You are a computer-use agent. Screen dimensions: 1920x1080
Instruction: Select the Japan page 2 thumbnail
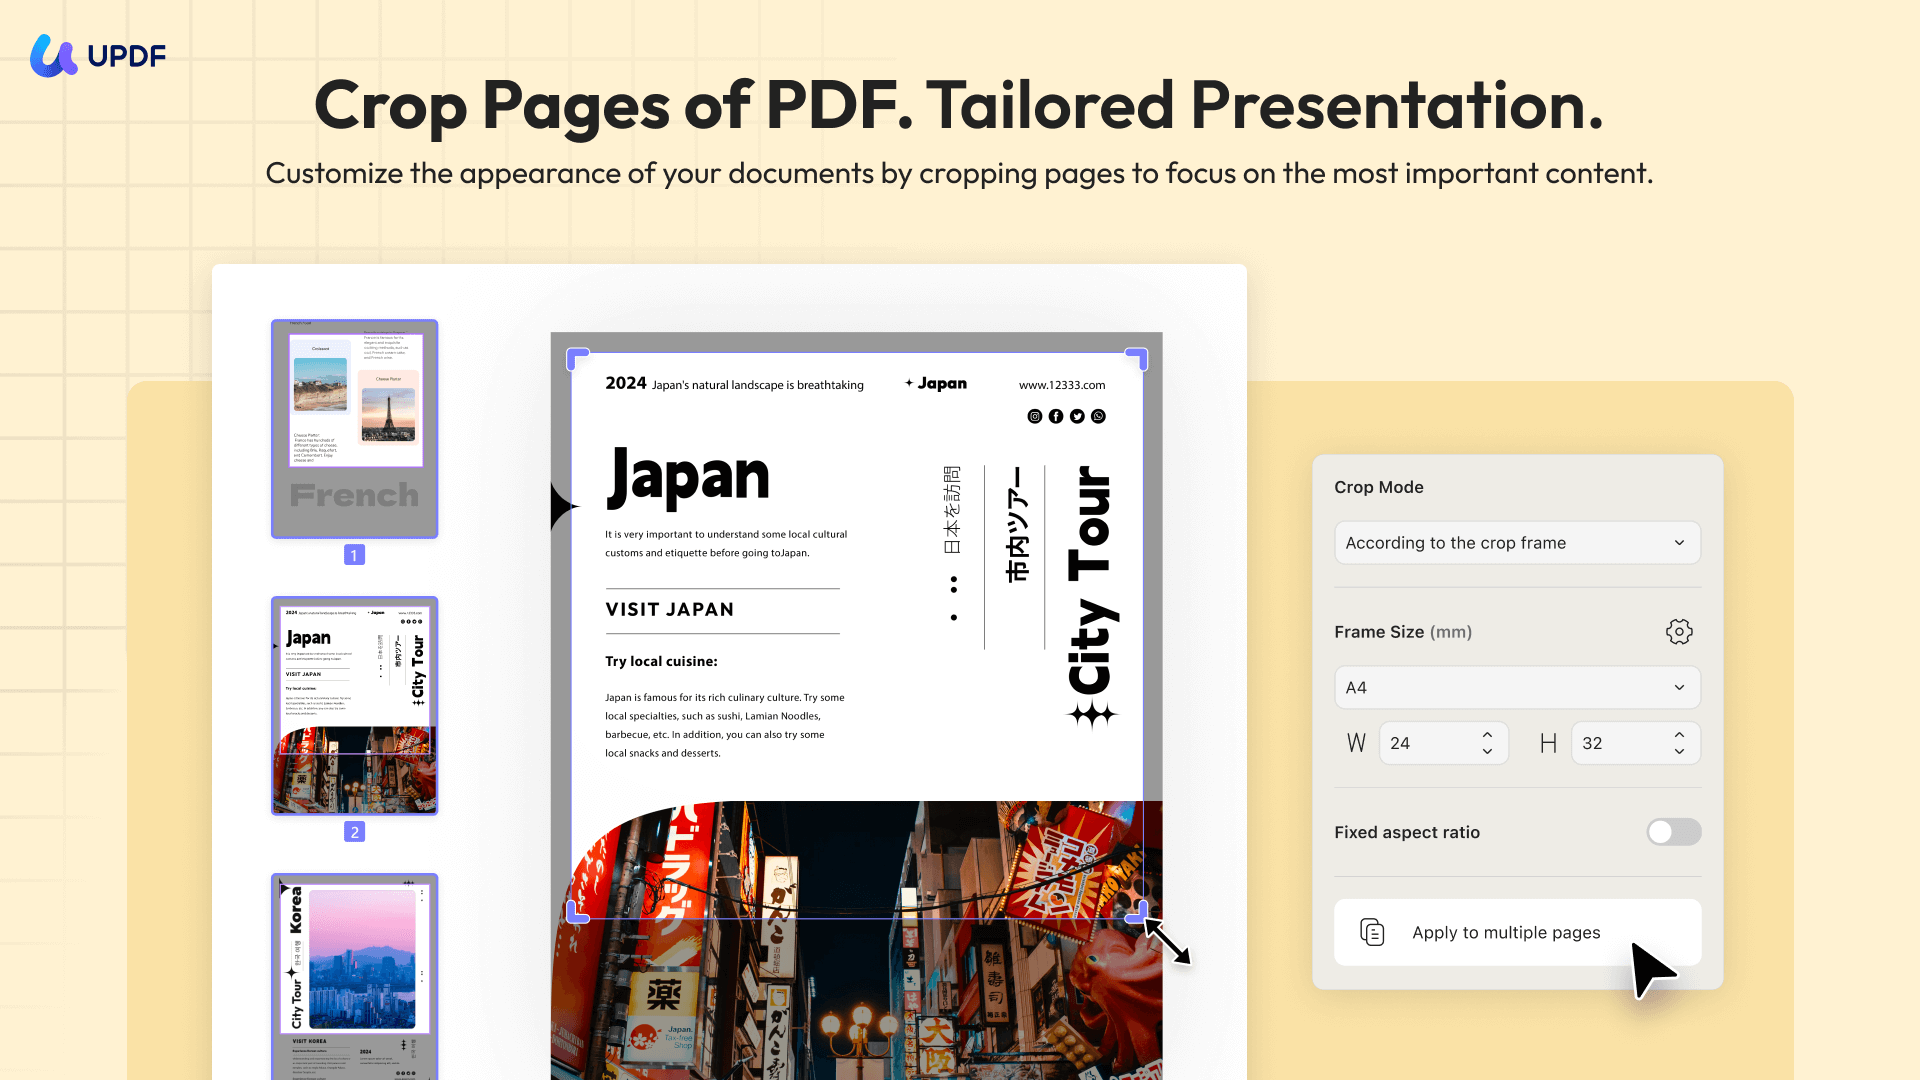pyautogui.click(x=354, y=706)
